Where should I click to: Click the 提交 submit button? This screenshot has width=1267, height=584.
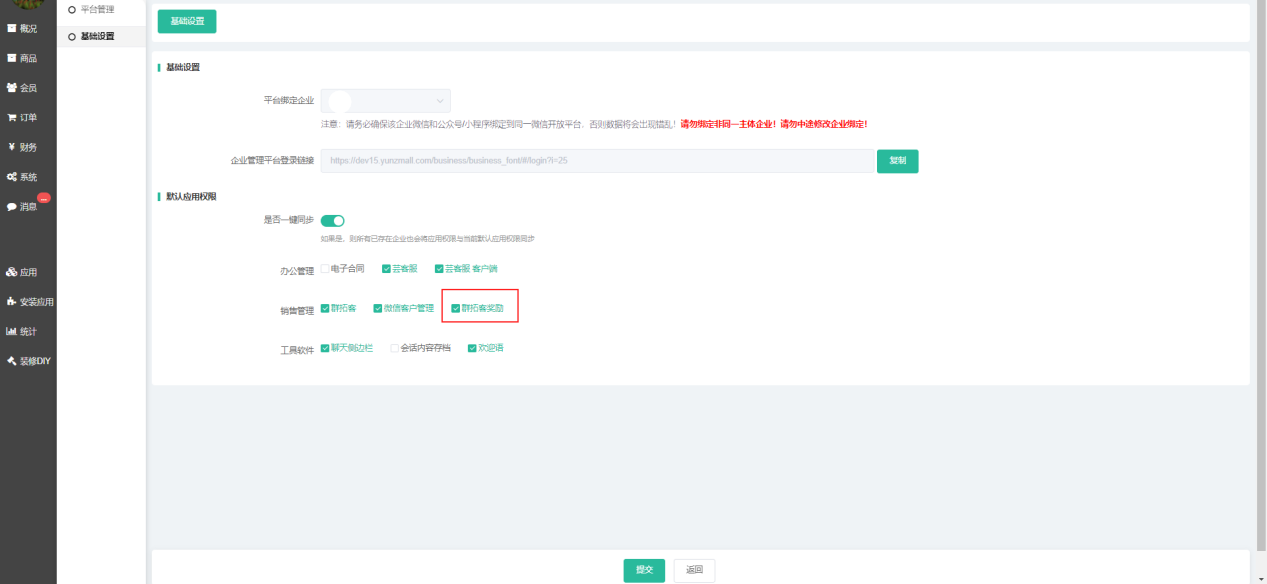(x=644, y=570)
